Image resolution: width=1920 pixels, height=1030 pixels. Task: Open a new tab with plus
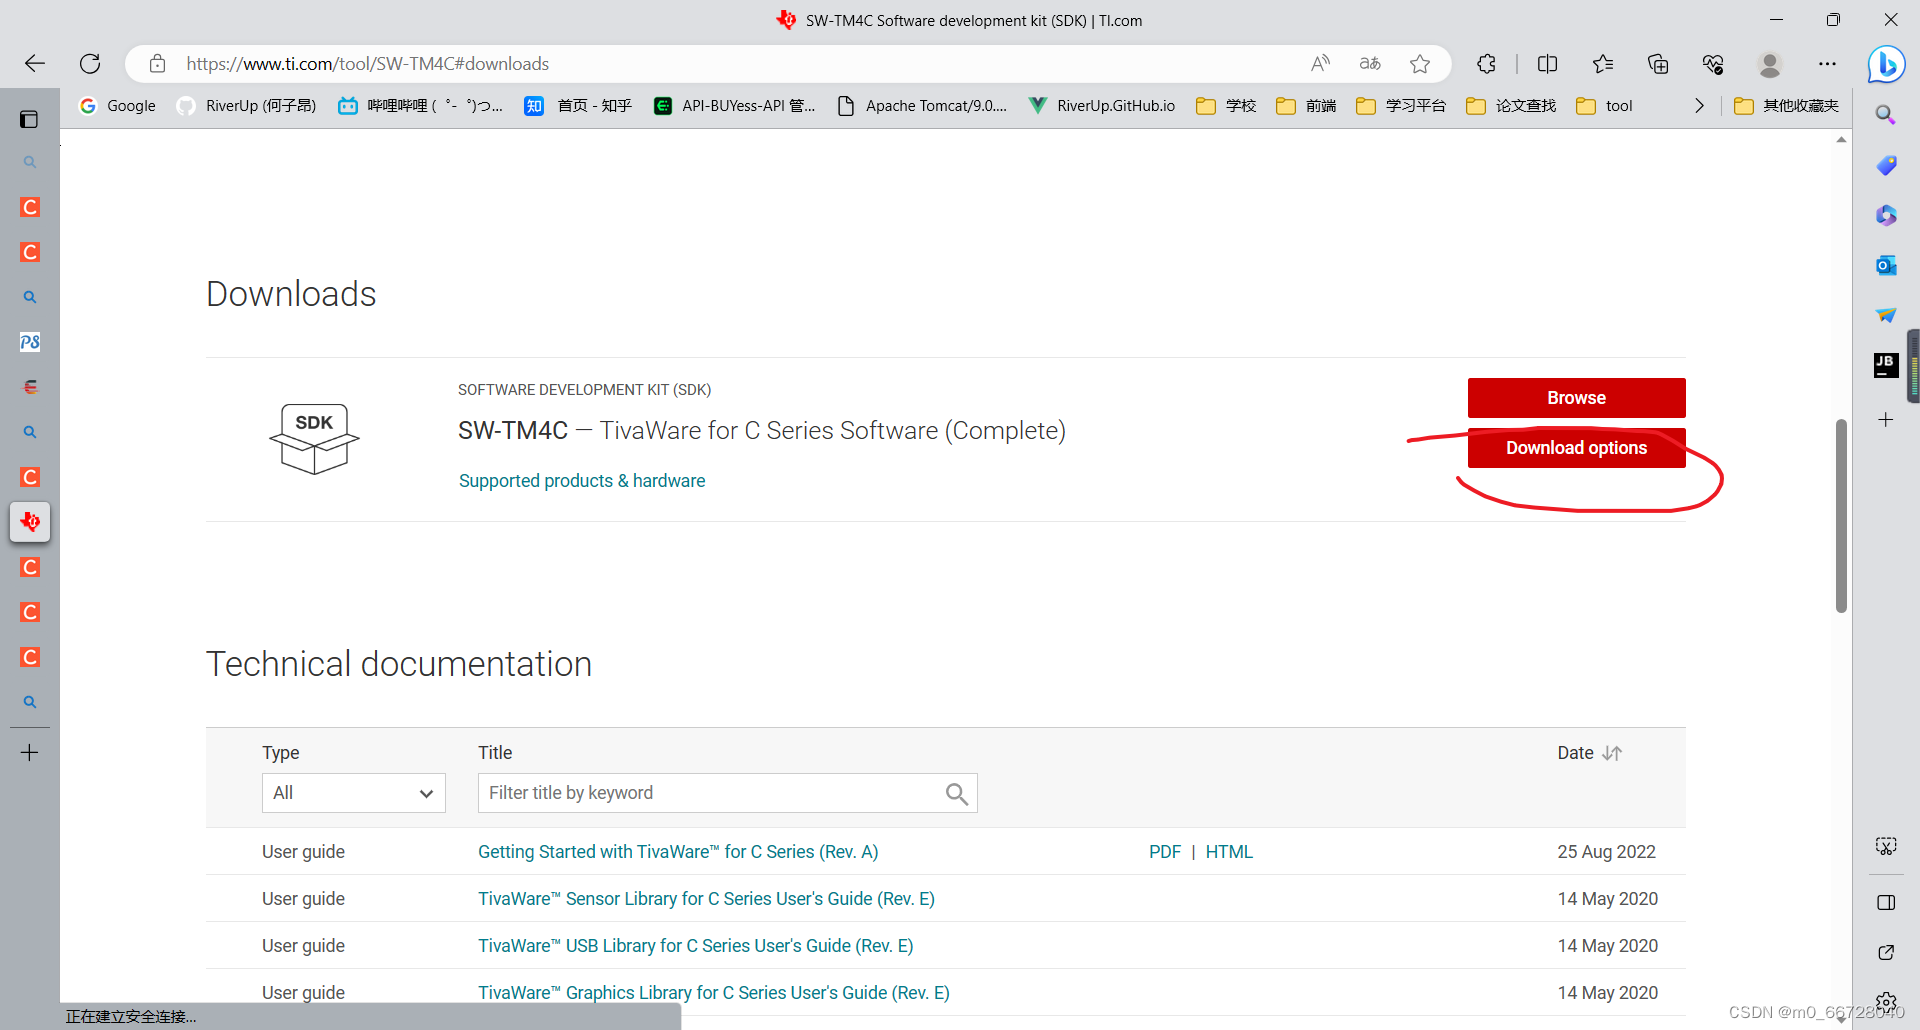pyautogui.click(x=30, y=753)
